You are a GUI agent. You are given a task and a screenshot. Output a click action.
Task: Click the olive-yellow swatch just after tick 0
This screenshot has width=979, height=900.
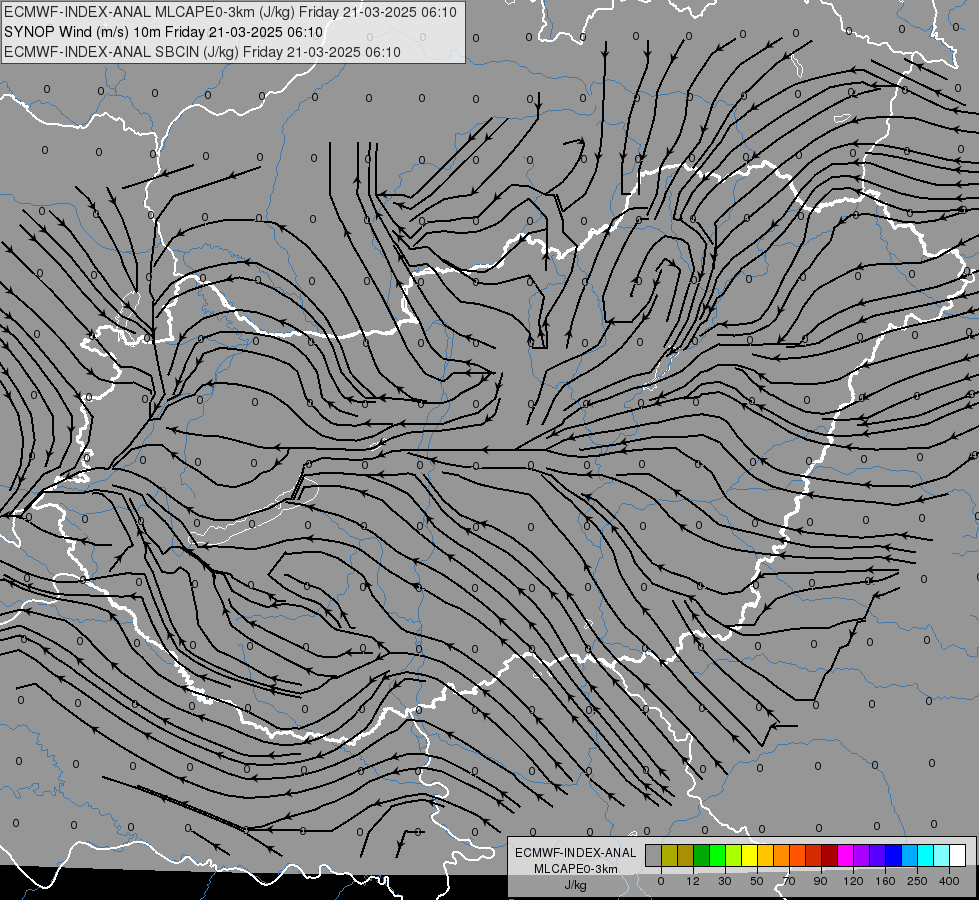(x=669, y=856)
